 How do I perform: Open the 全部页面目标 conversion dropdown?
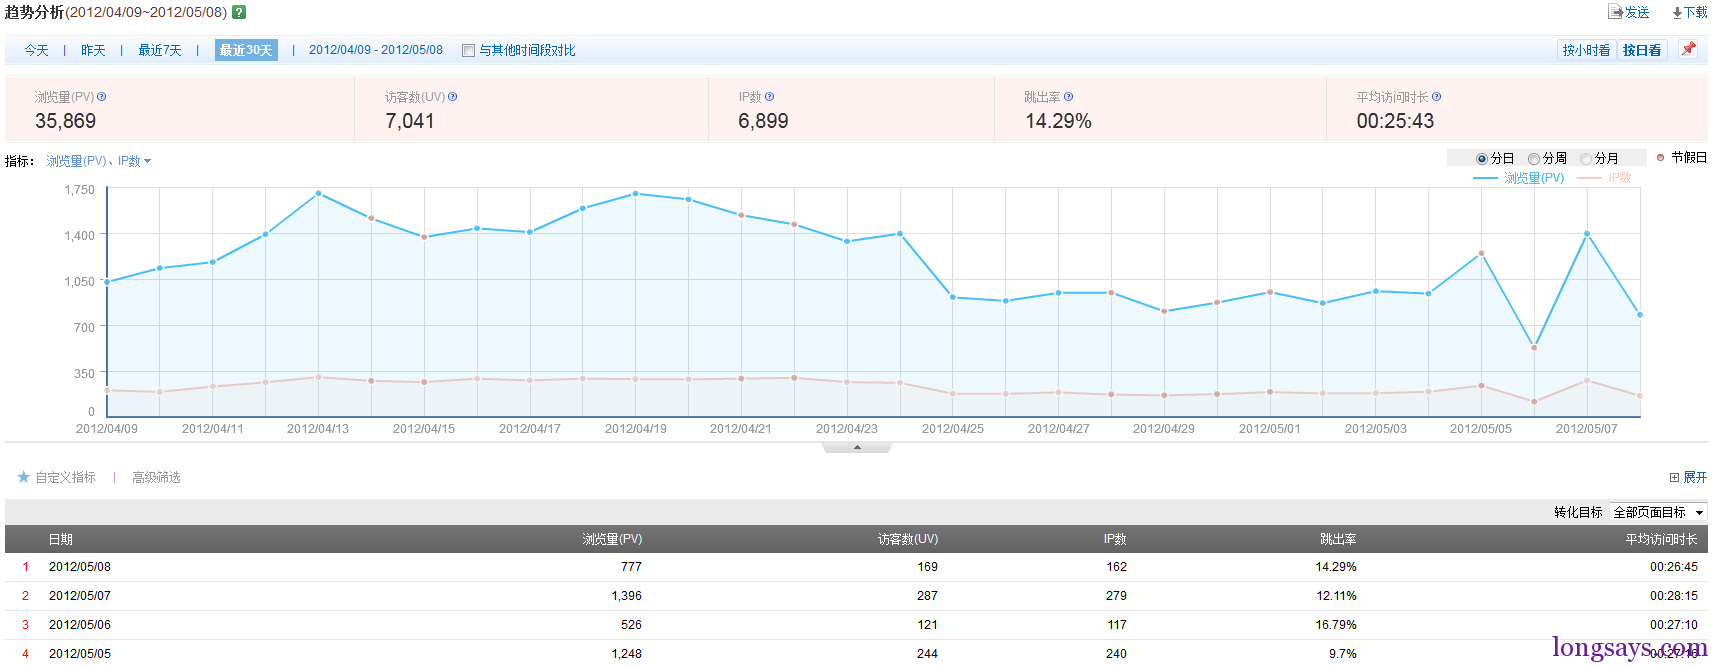coord(1658,512)
